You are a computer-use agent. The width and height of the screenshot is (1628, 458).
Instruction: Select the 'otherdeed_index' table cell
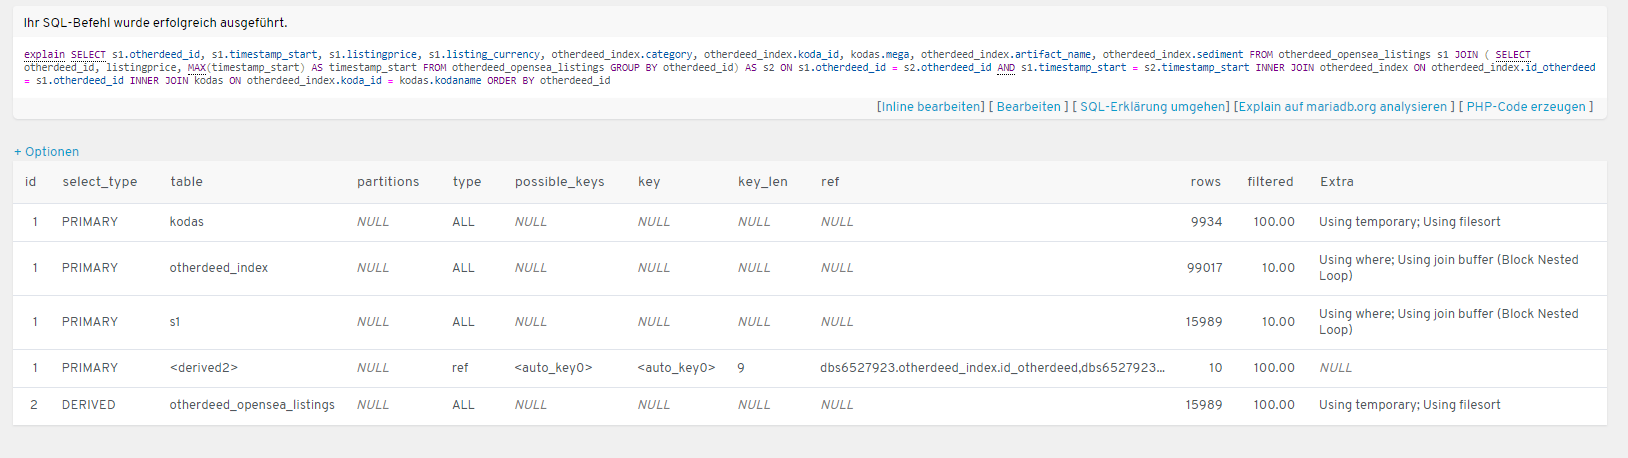coord(219,268)
